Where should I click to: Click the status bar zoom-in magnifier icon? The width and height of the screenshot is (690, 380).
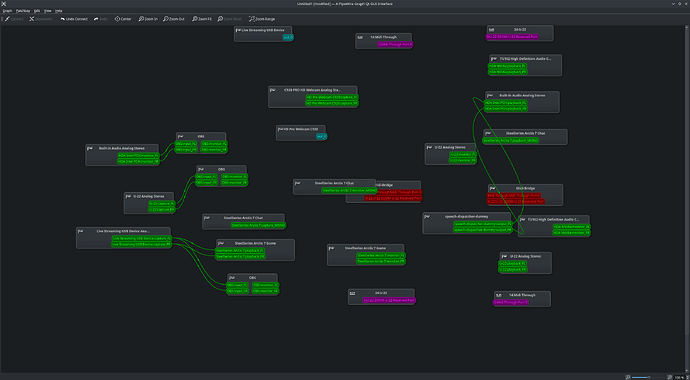[x=670, y=377]
